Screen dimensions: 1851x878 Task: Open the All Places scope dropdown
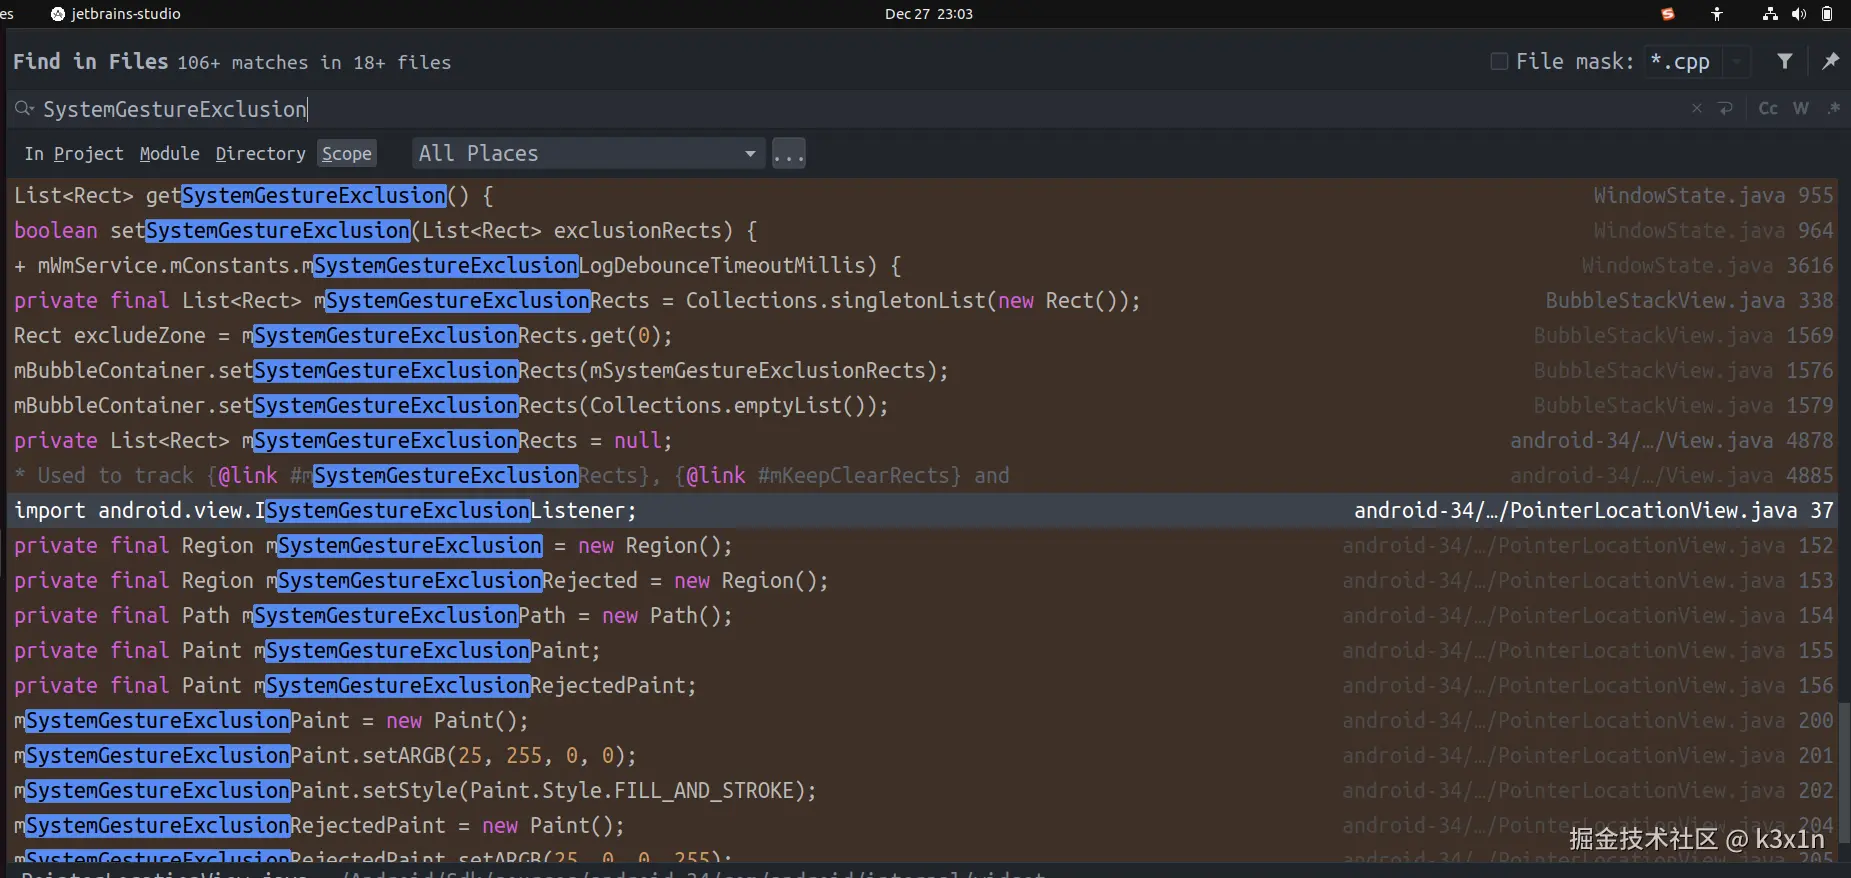point(589,153)
